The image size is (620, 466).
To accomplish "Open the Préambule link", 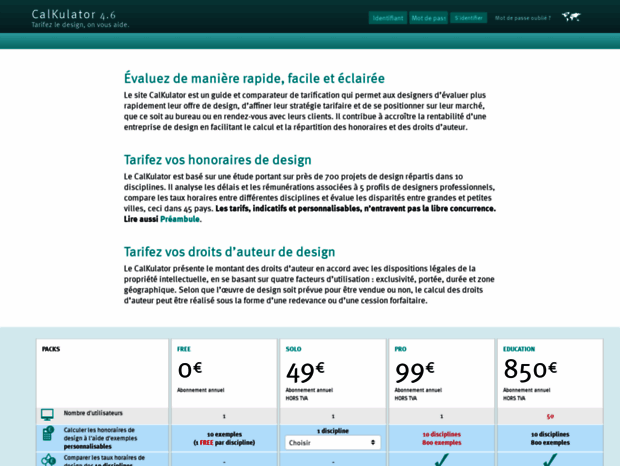I will [x=180, y=219].
